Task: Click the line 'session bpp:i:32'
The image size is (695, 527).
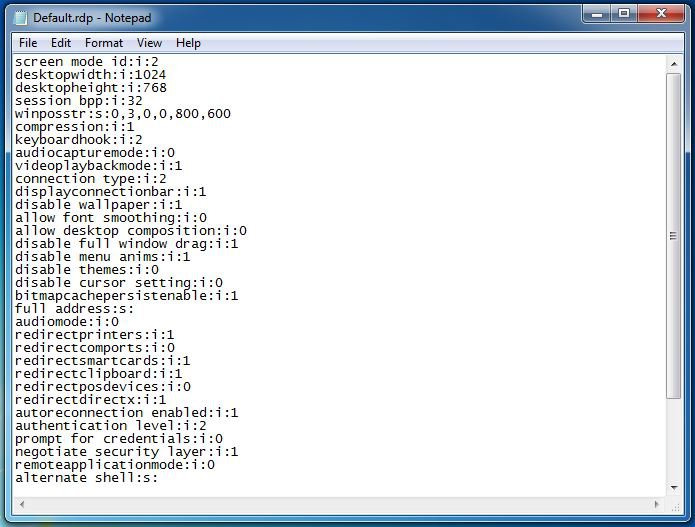Action: point(78,101)
